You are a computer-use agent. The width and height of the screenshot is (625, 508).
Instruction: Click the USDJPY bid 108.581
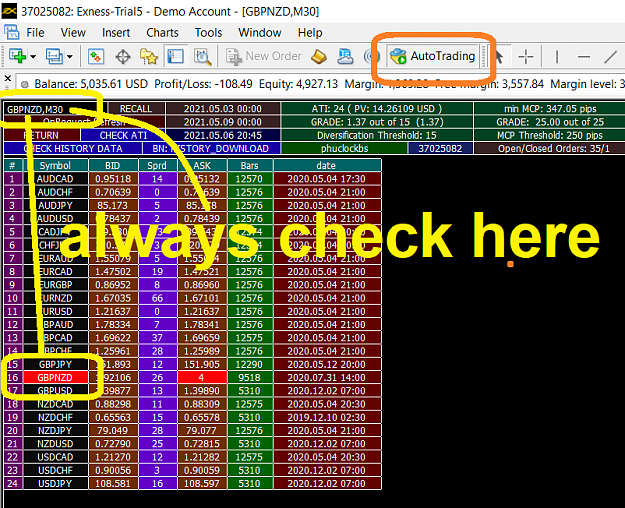click(x=113, y=483)
